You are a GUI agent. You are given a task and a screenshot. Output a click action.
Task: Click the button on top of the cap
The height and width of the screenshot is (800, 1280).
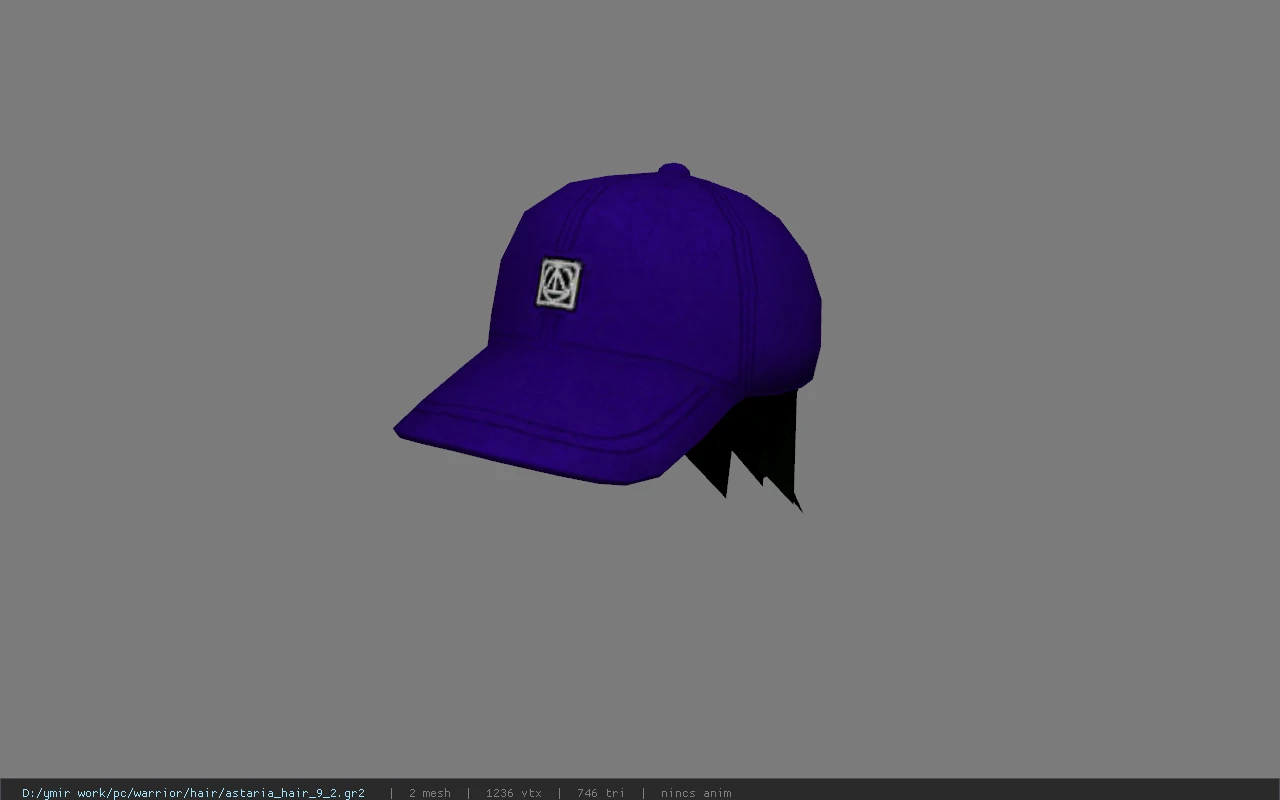pyautogui.click(x=674, y=172)
